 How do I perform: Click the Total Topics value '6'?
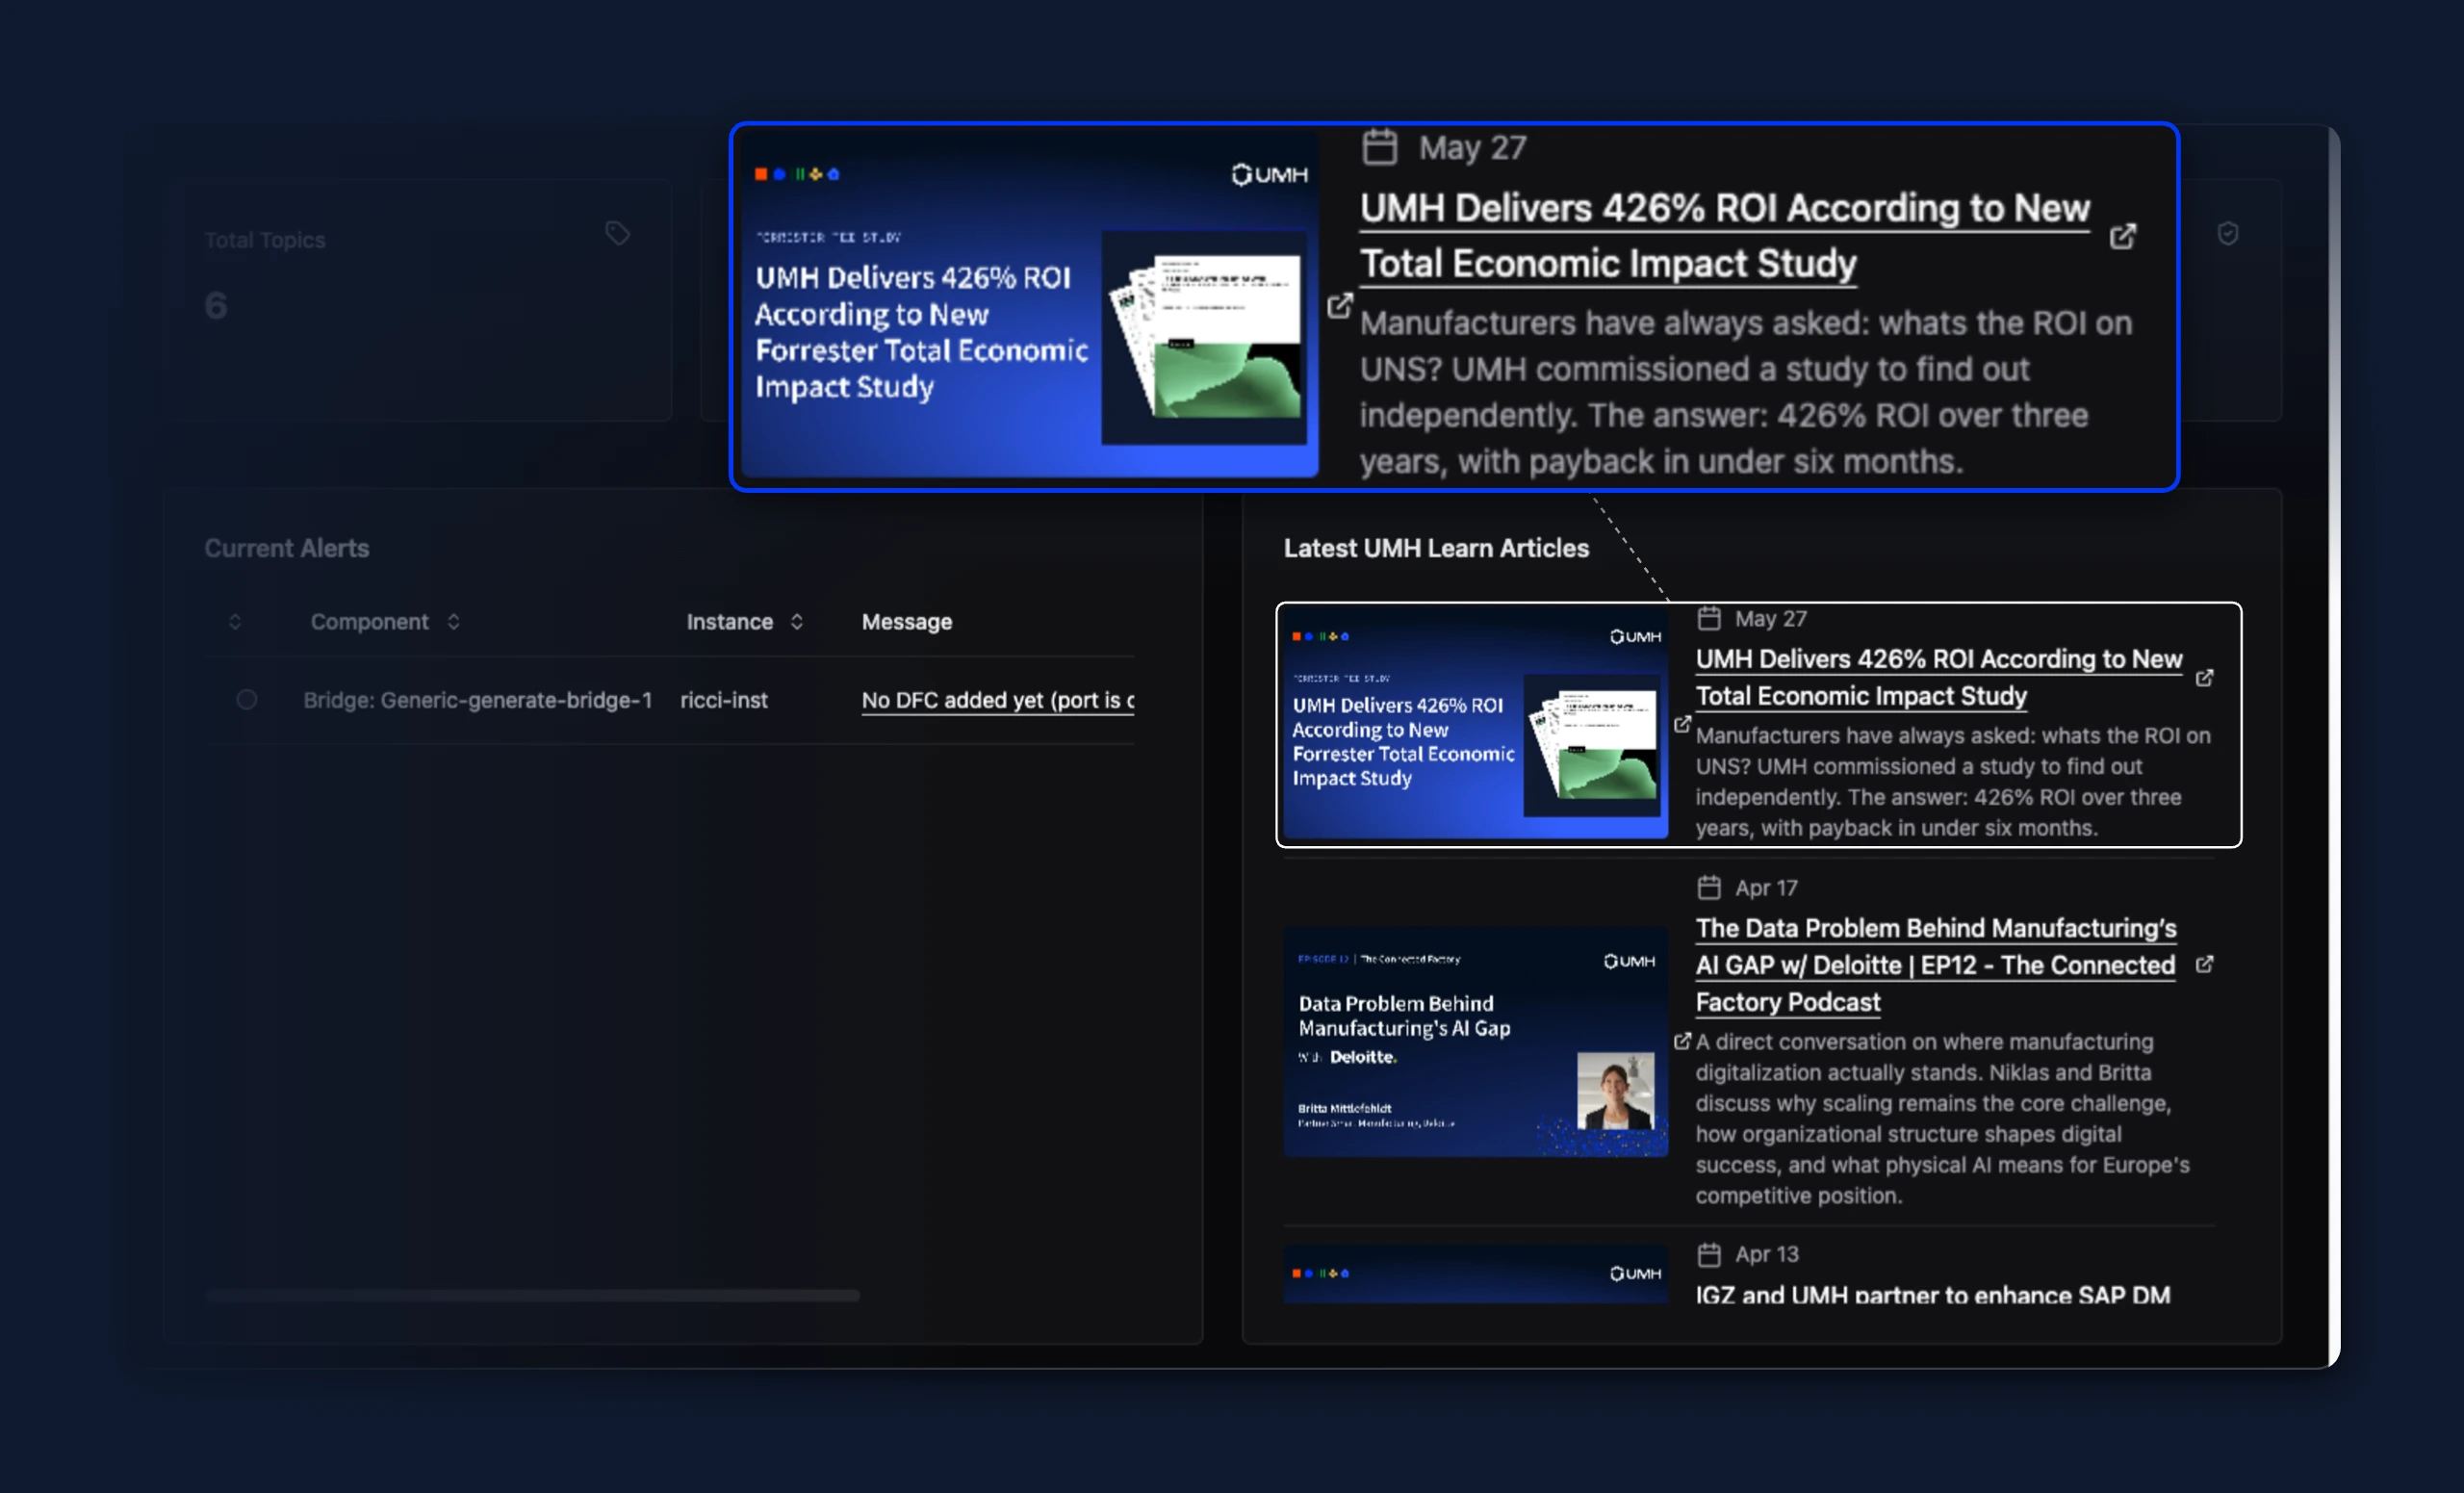click(x=215, y=305)
